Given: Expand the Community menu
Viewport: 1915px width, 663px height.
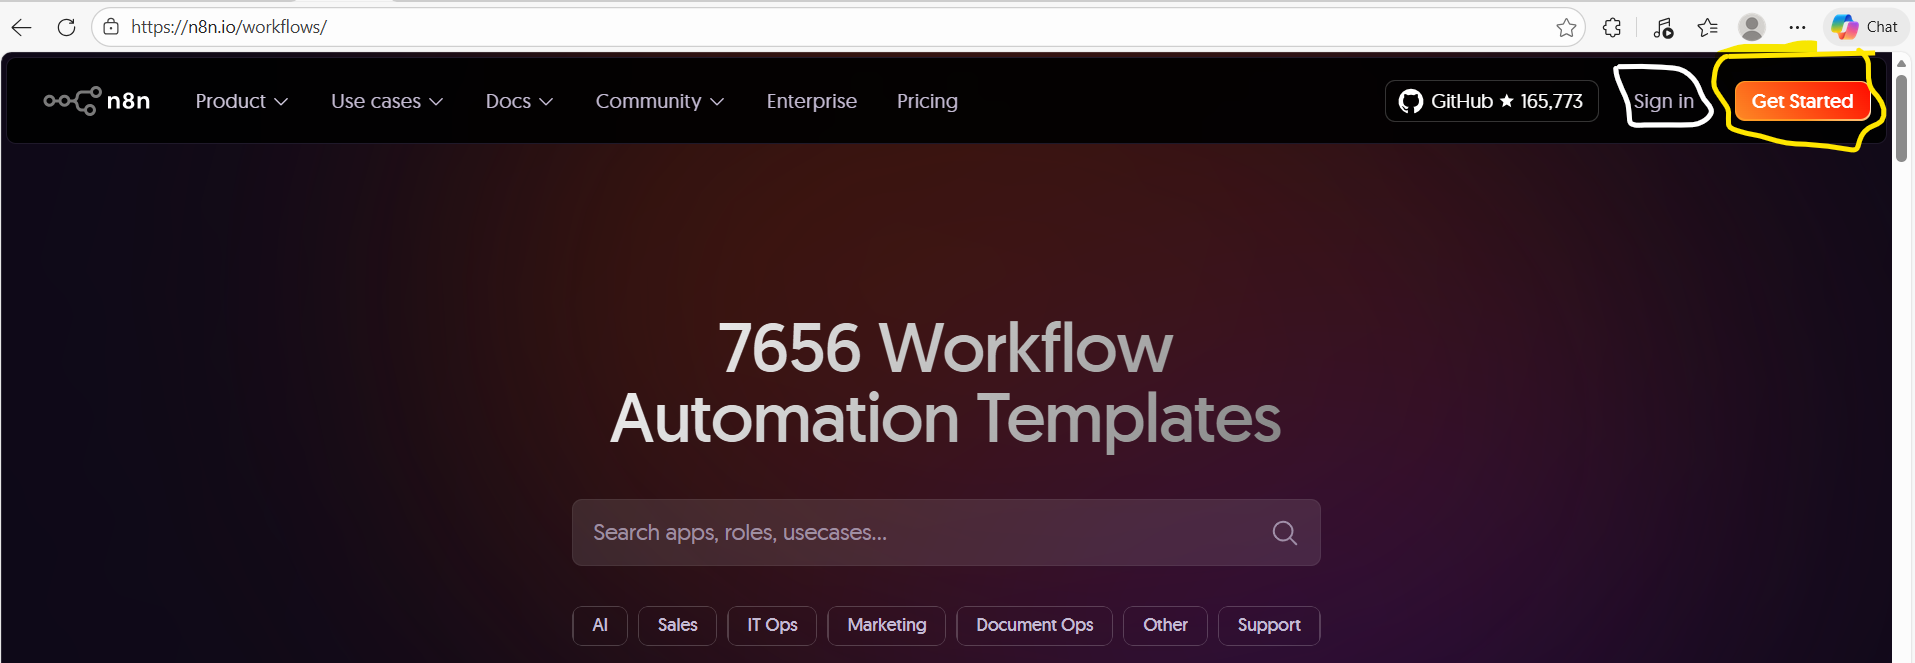Looking at the screenshot, I should click(x=660, y=101).
